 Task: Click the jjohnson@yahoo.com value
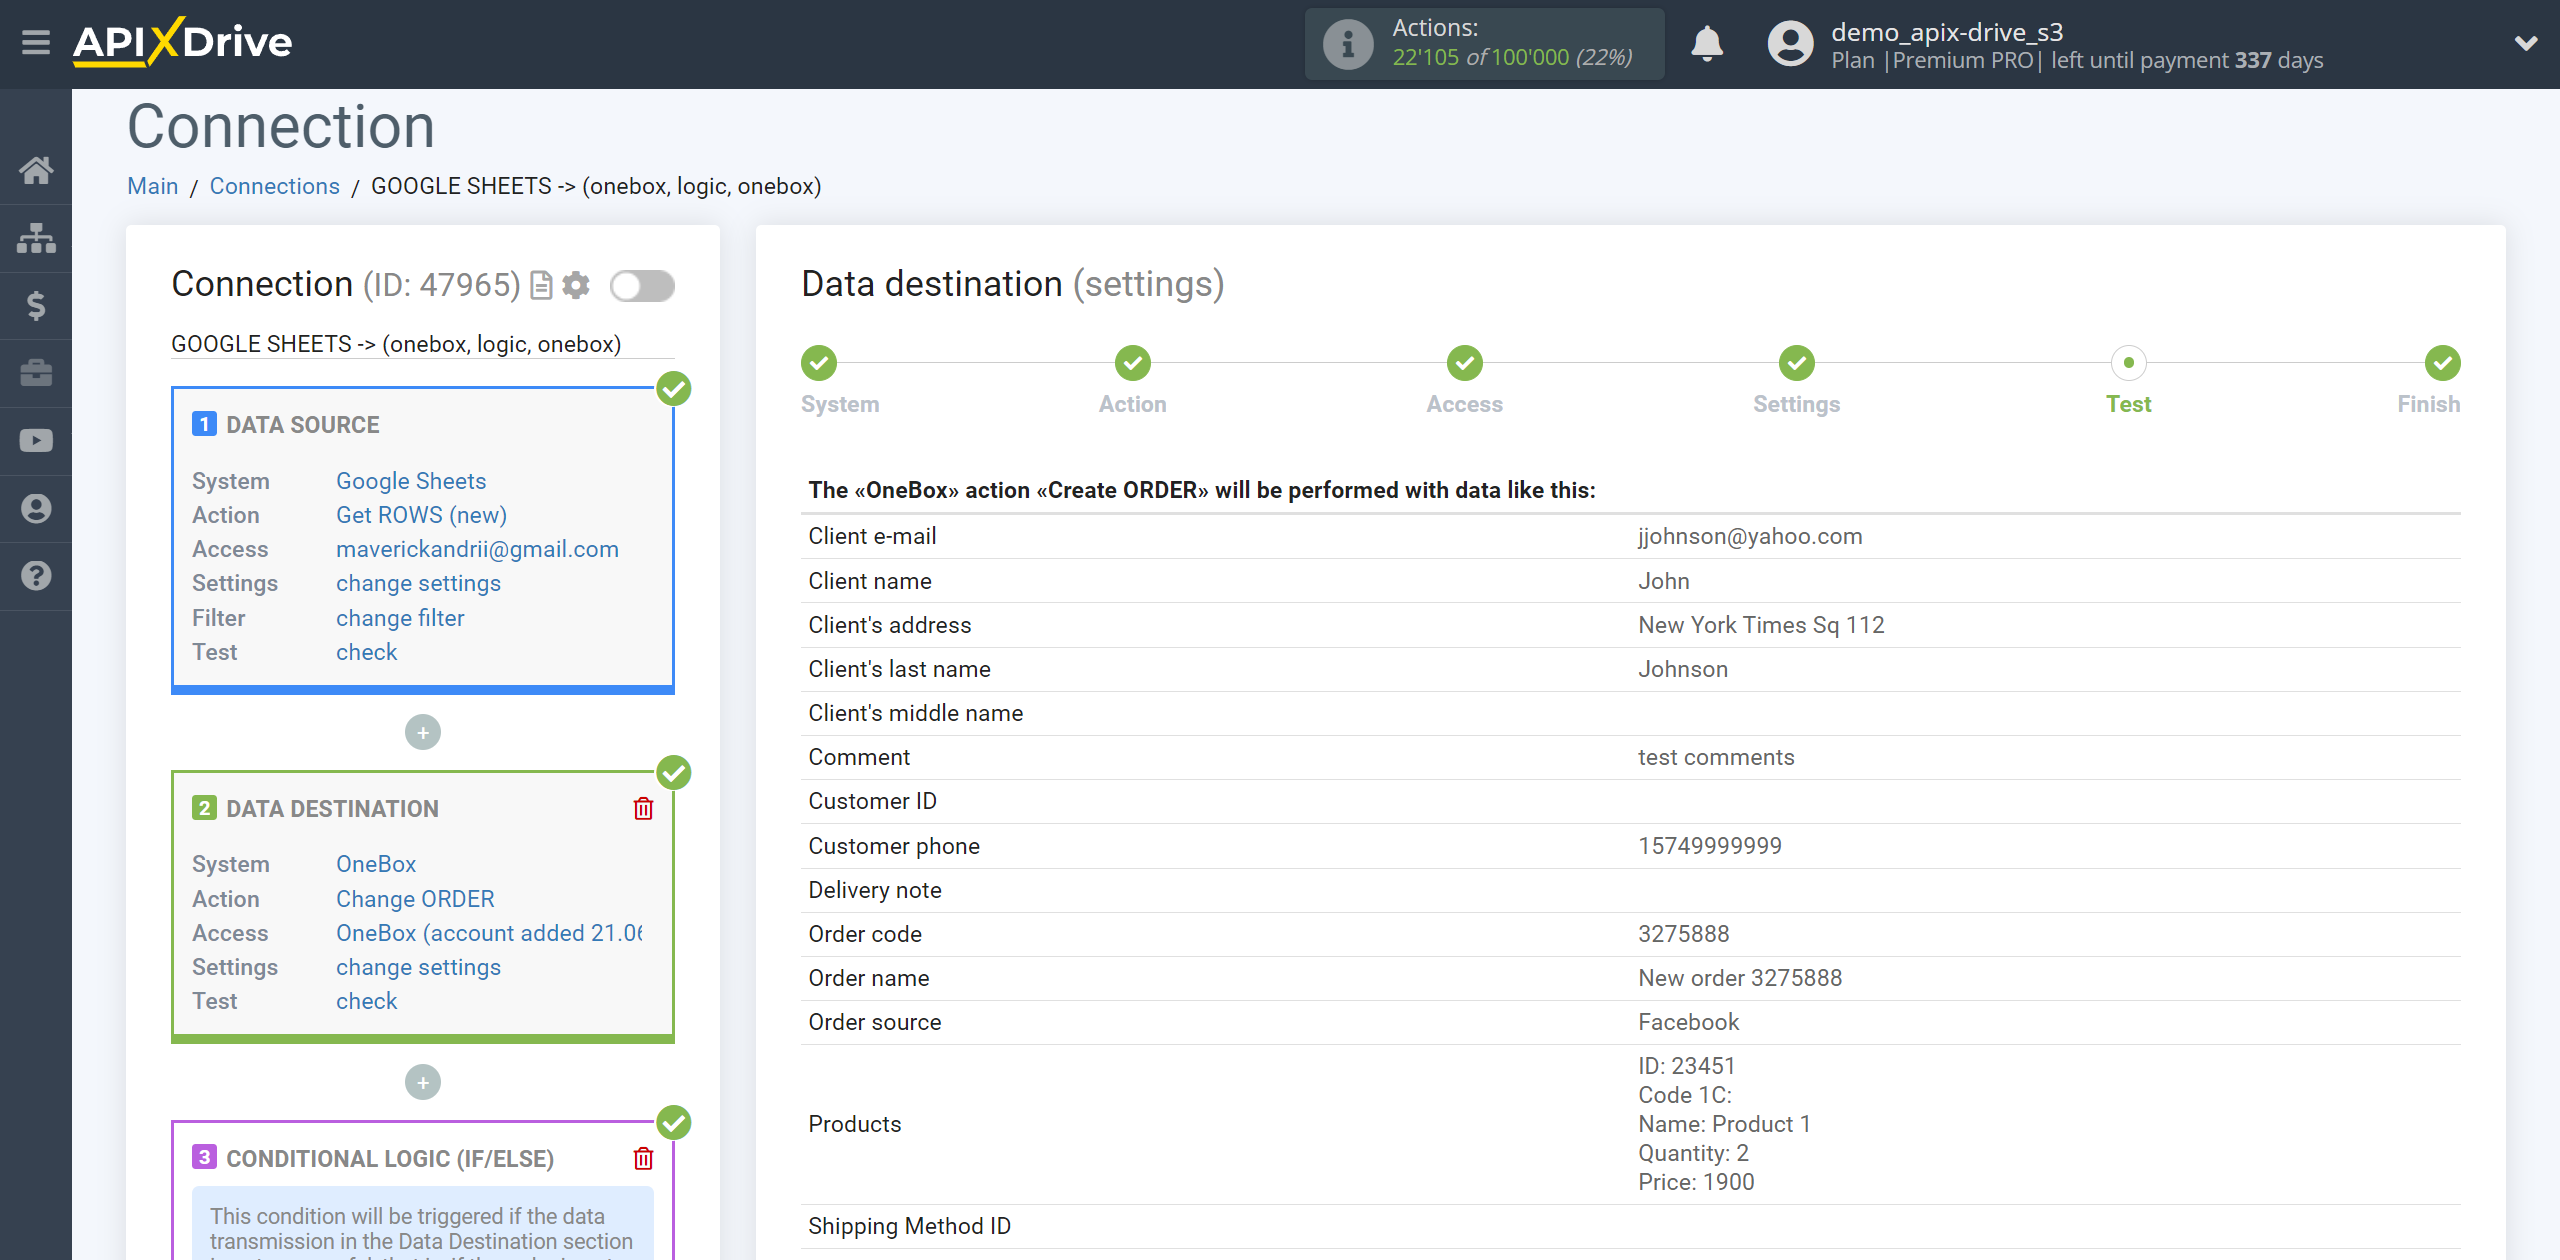1750,536
